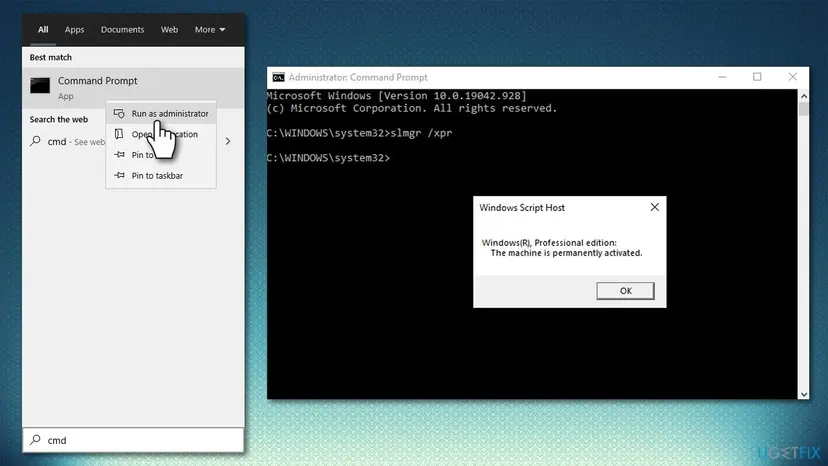Choose Run as administrator from context menu
Image resolution: width=828 pixels, height=466 pixels.
(161, 114)
